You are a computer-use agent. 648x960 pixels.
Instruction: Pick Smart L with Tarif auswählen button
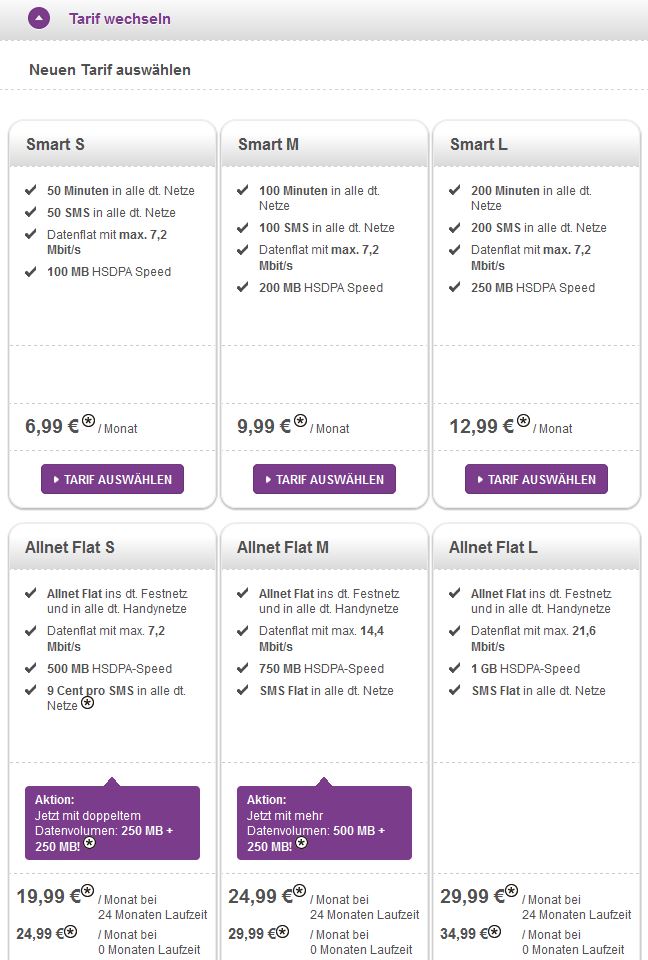tap(536, 479)
